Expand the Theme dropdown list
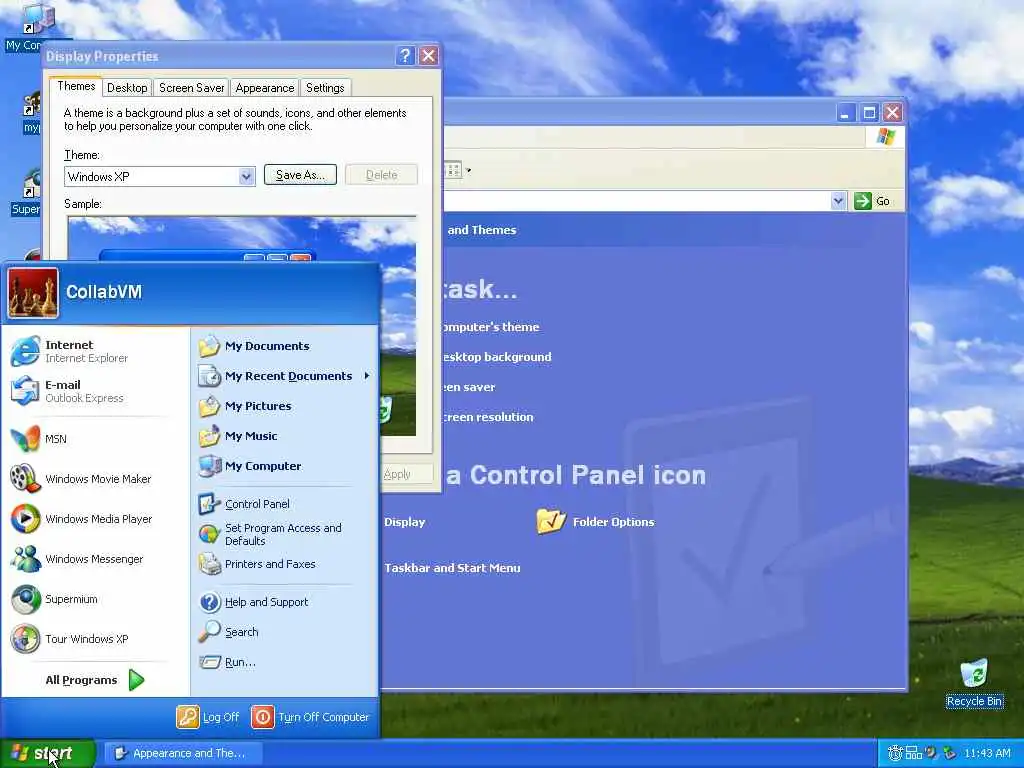This screenshot has width=1024, height=768. coord(246,176)
